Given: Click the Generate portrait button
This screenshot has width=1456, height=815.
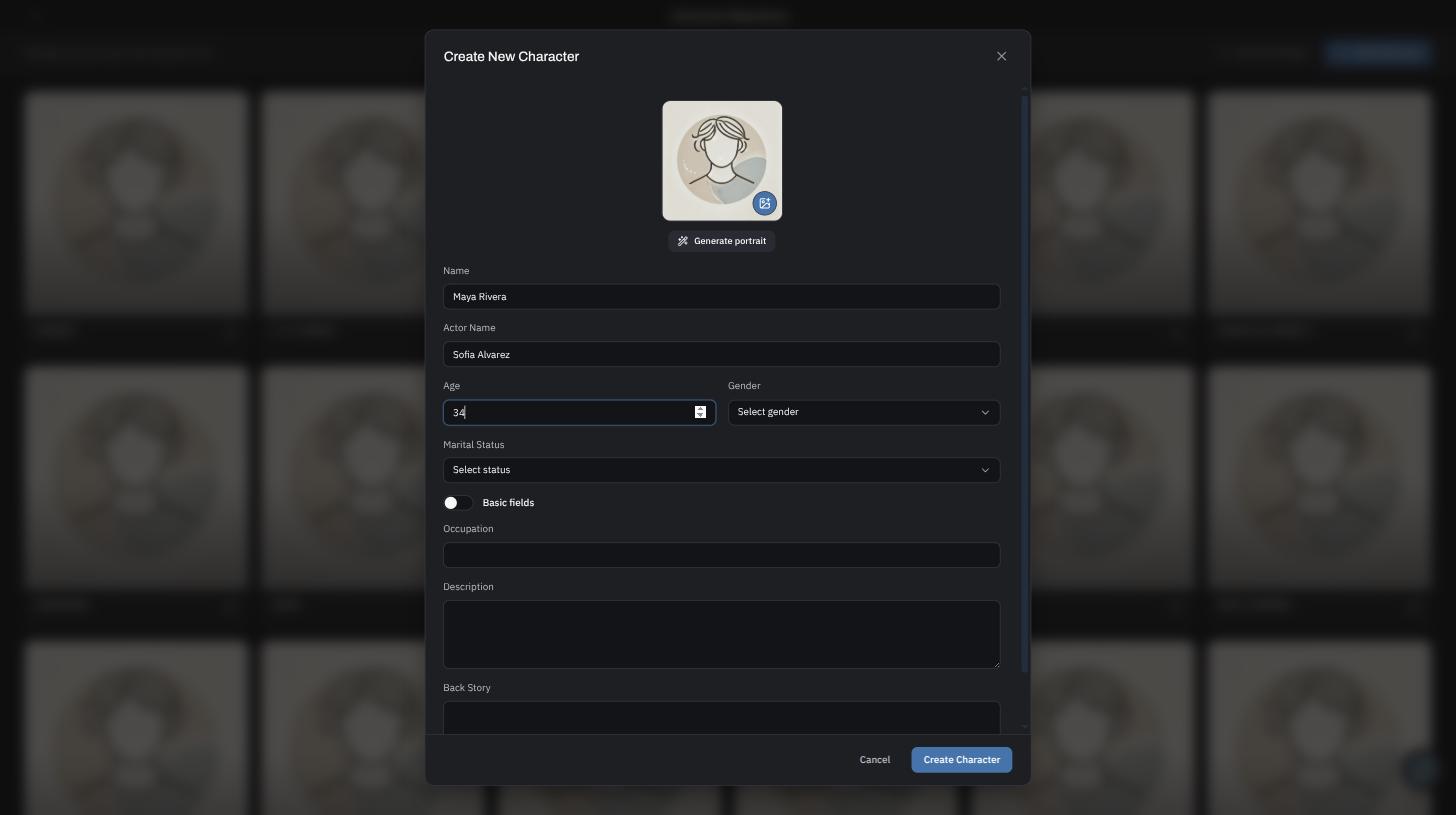Looking at the screenshot, I should tap(722, 241).
